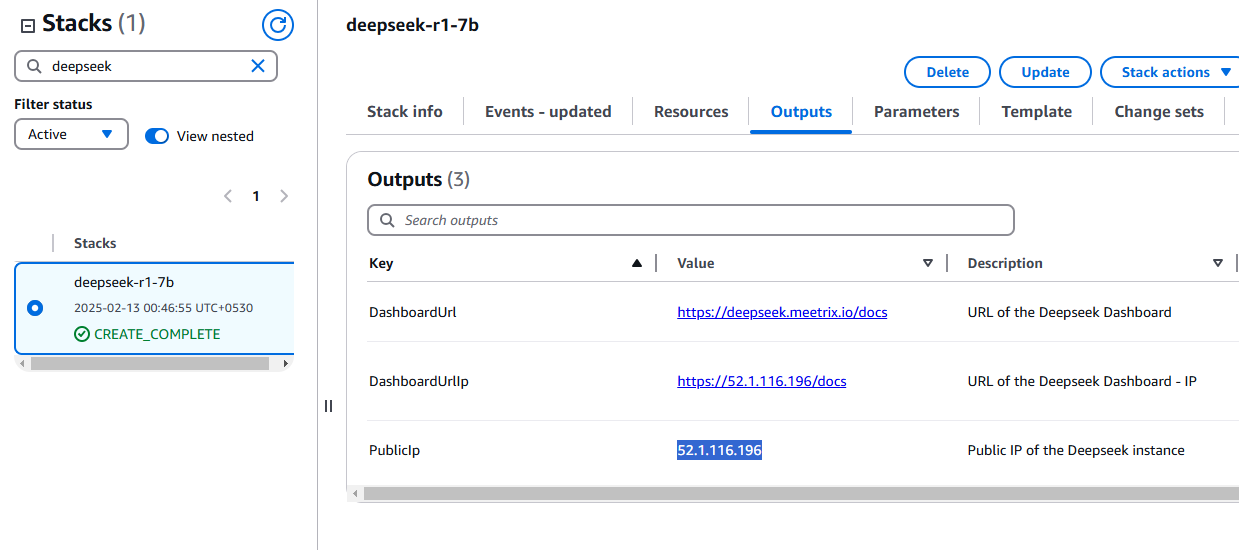Click the left arrow of stack list scrollbar
The width and height of the screenshot is (1239, 550).
pyautogui.click(x=22, y=364)
